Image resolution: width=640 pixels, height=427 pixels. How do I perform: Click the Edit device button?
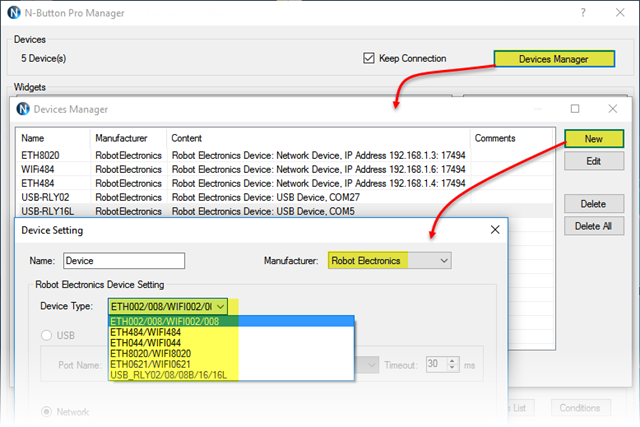[594, 161]
